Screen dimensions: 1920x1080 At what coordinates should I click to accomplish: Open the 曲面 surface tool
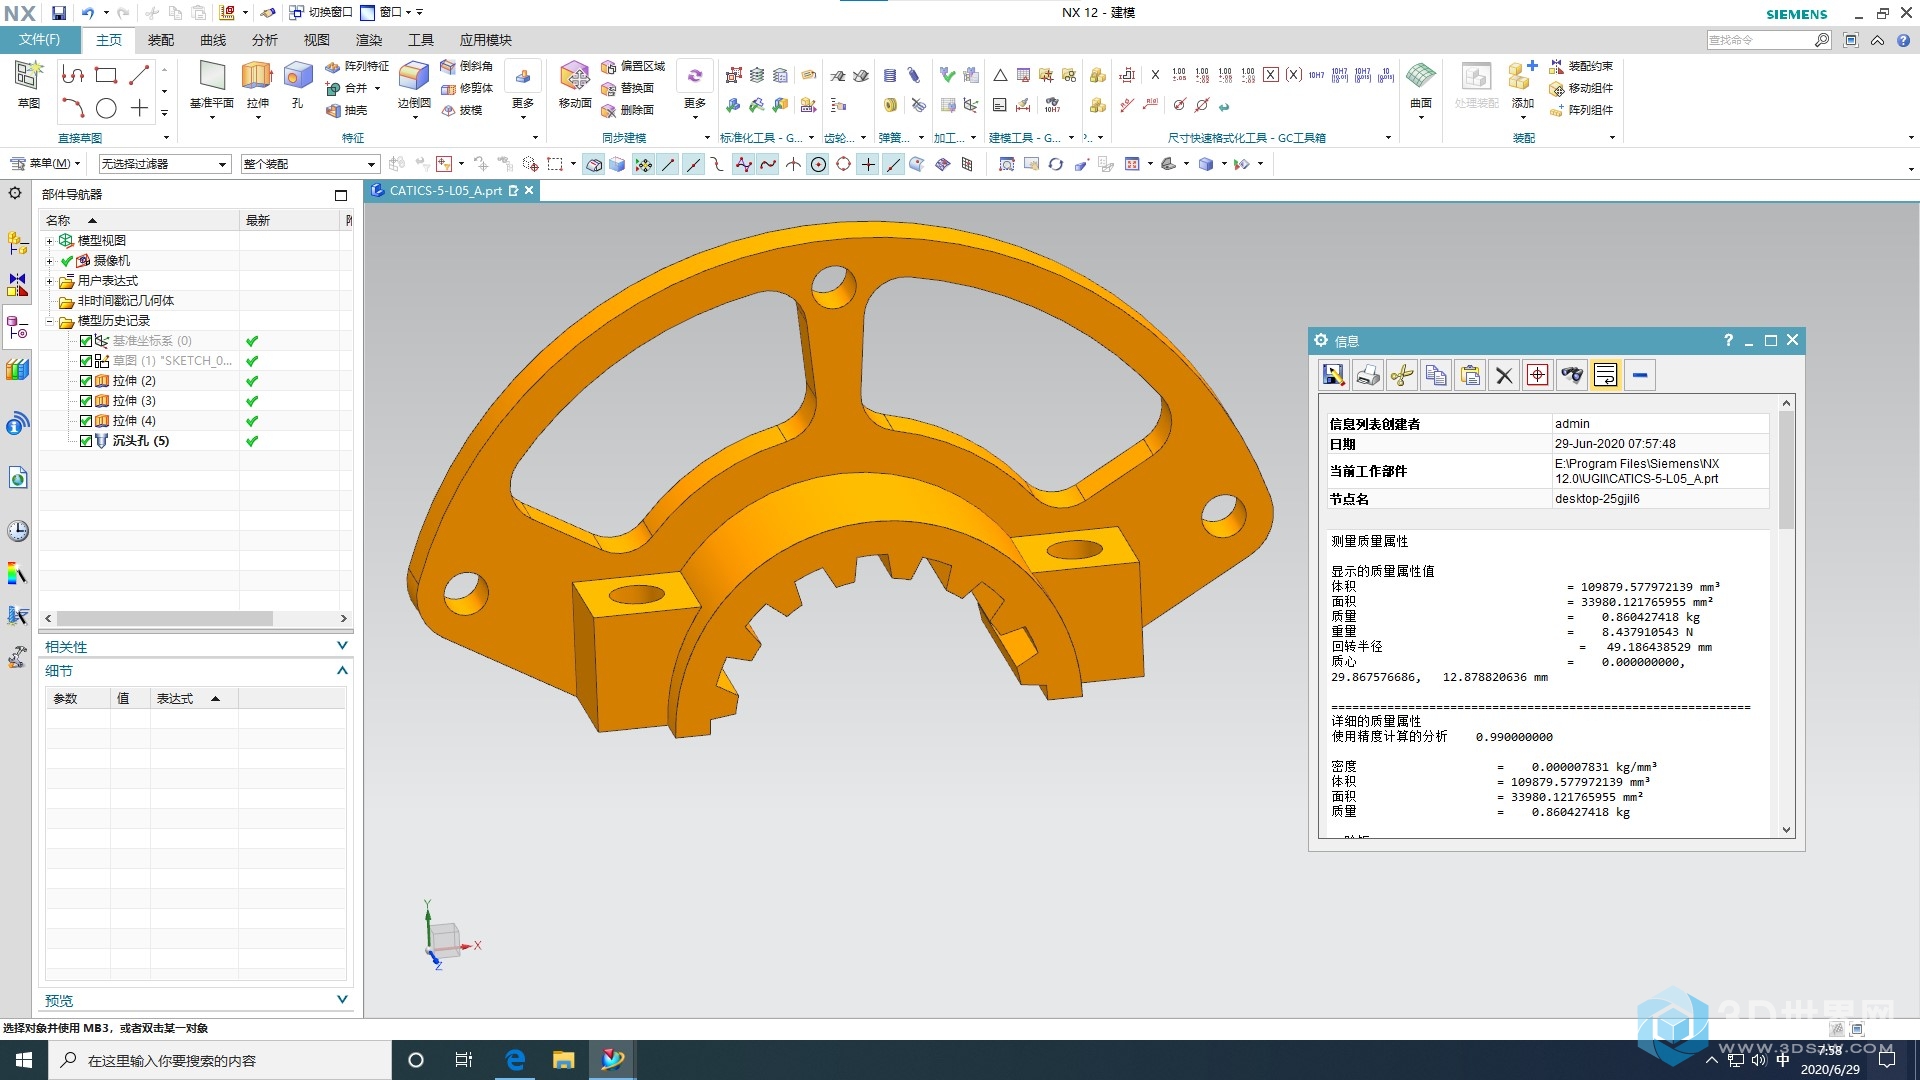[x=1421, y=86]
